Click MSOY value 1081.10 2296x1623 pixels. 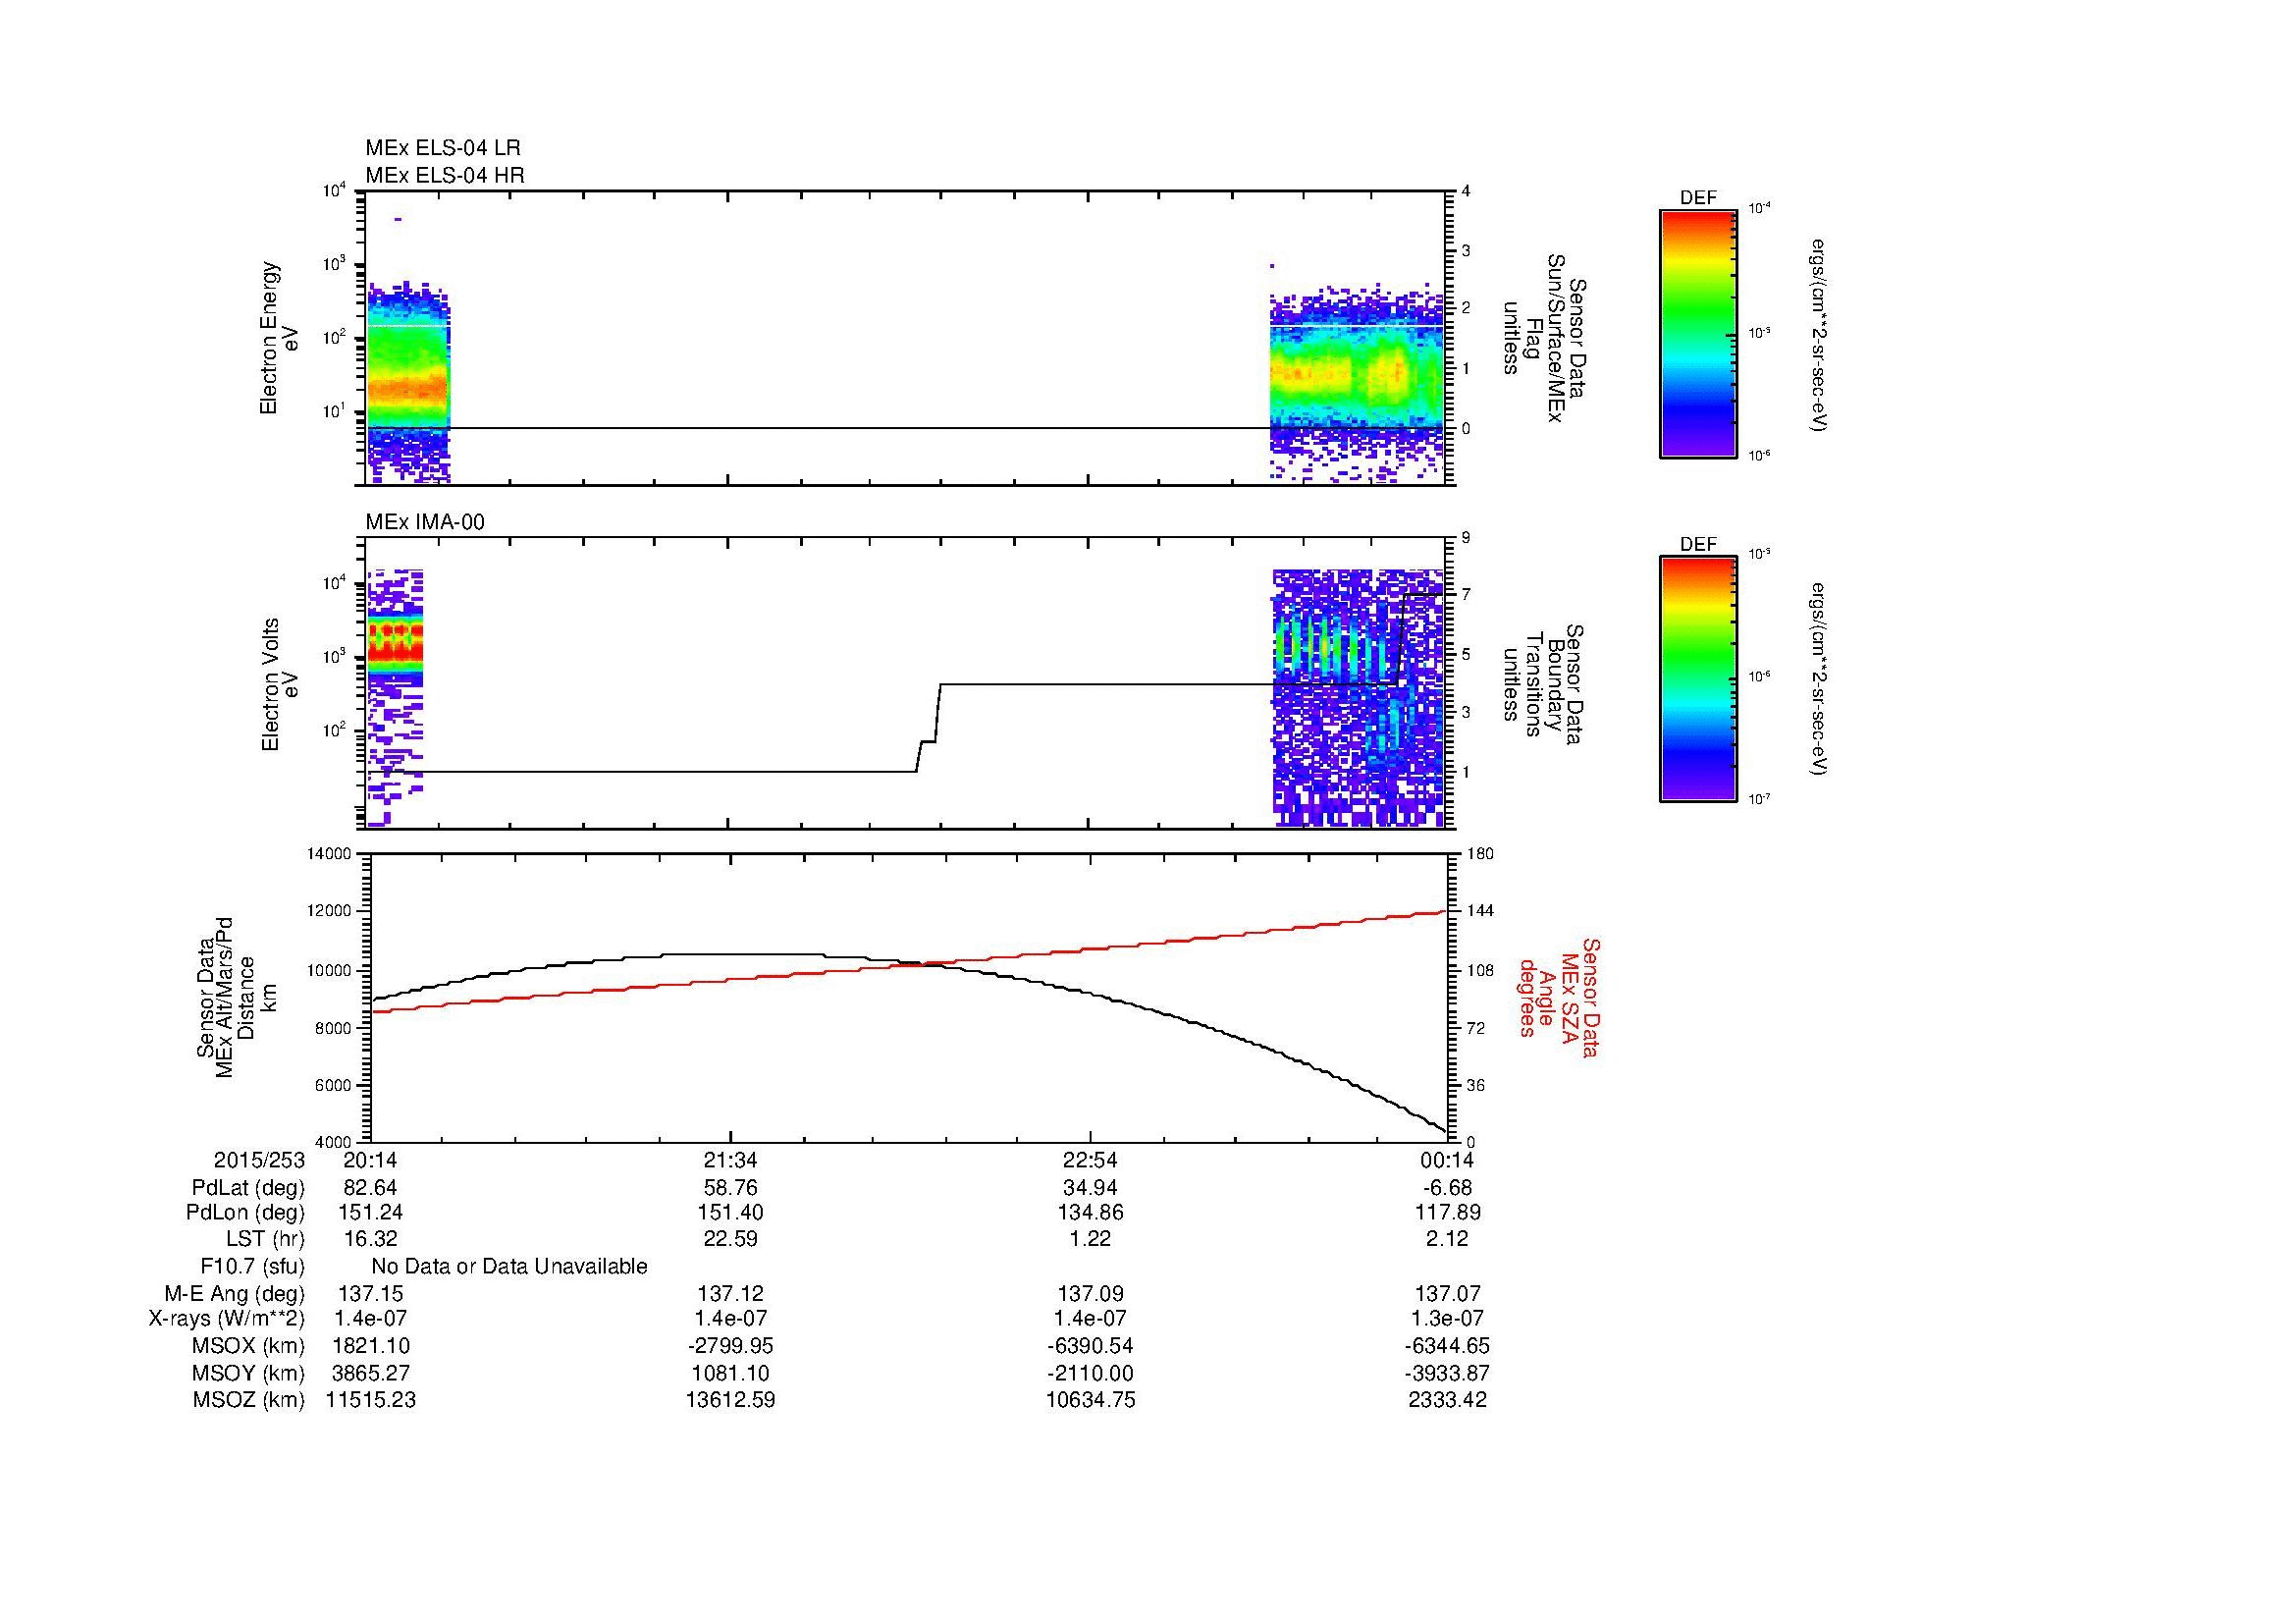(730, 1373)
